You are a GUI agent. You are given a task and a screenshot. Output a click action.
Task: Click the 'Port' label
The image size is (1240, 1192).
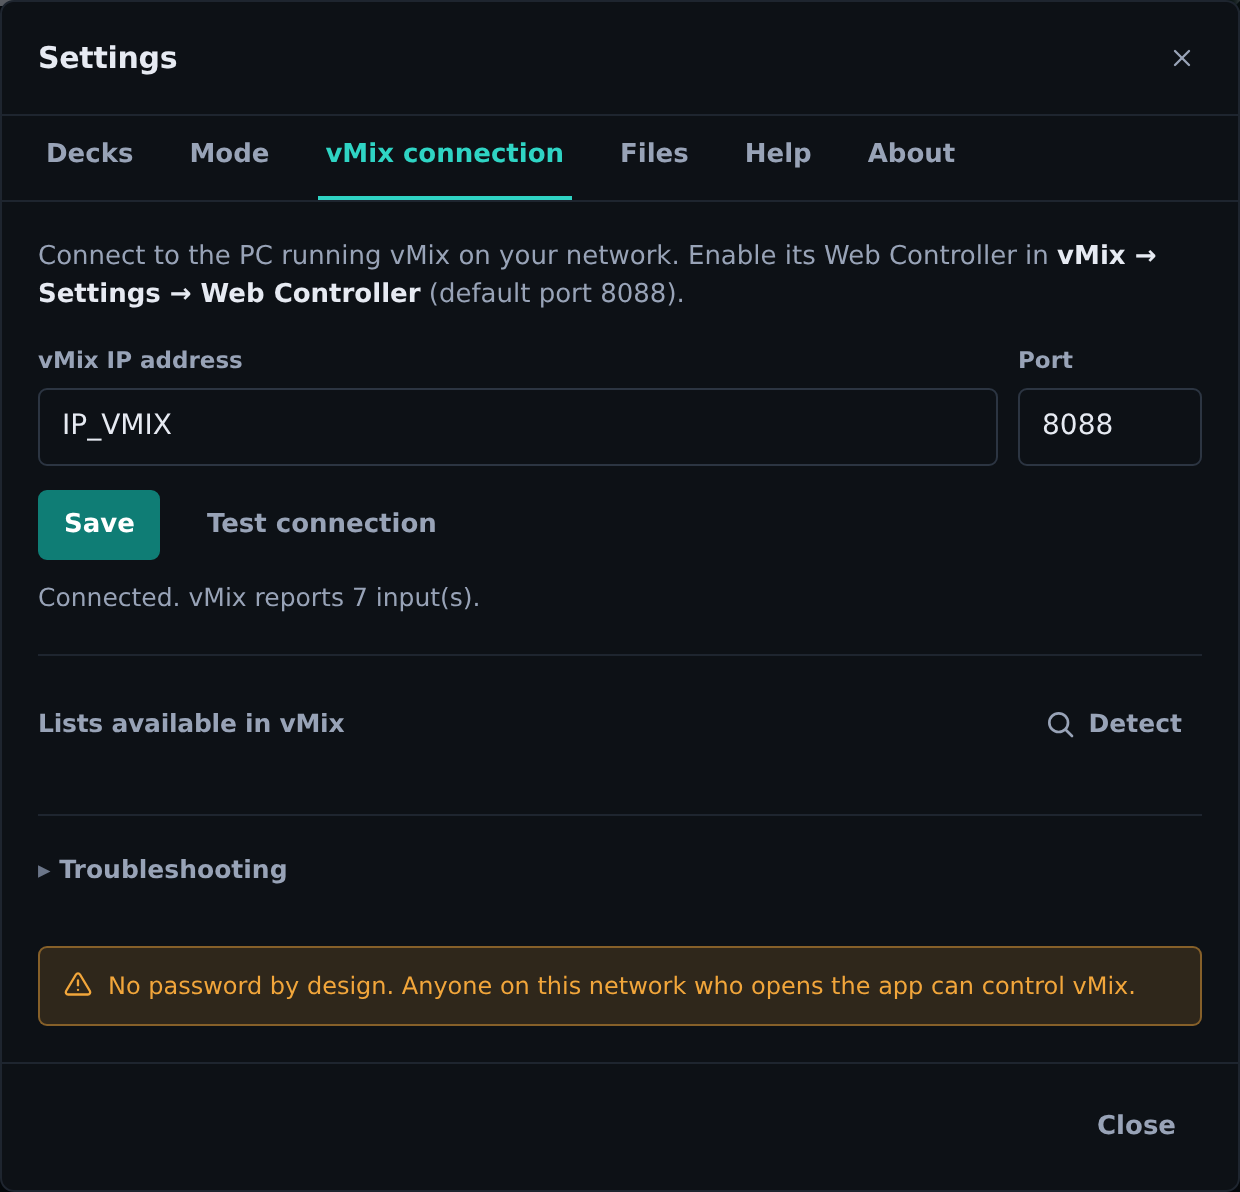(x=1045, y=360)
